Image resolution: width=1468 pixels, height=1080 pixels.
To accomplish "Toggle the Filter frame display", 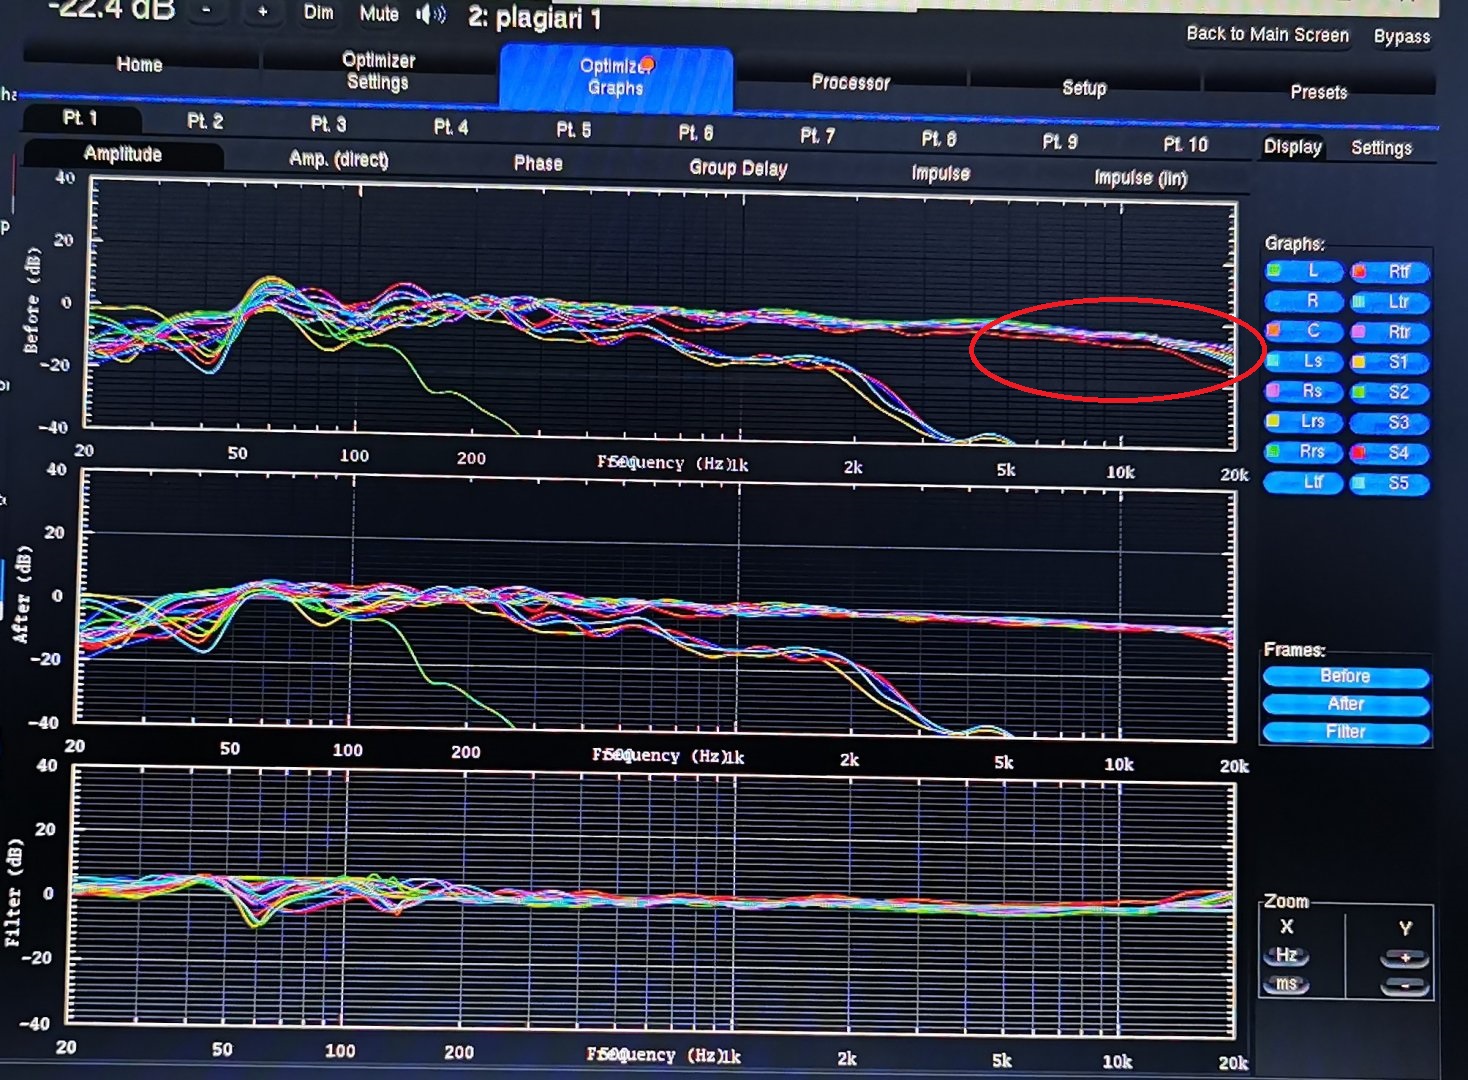I will pyautogui.click(x=1346, y=733).
